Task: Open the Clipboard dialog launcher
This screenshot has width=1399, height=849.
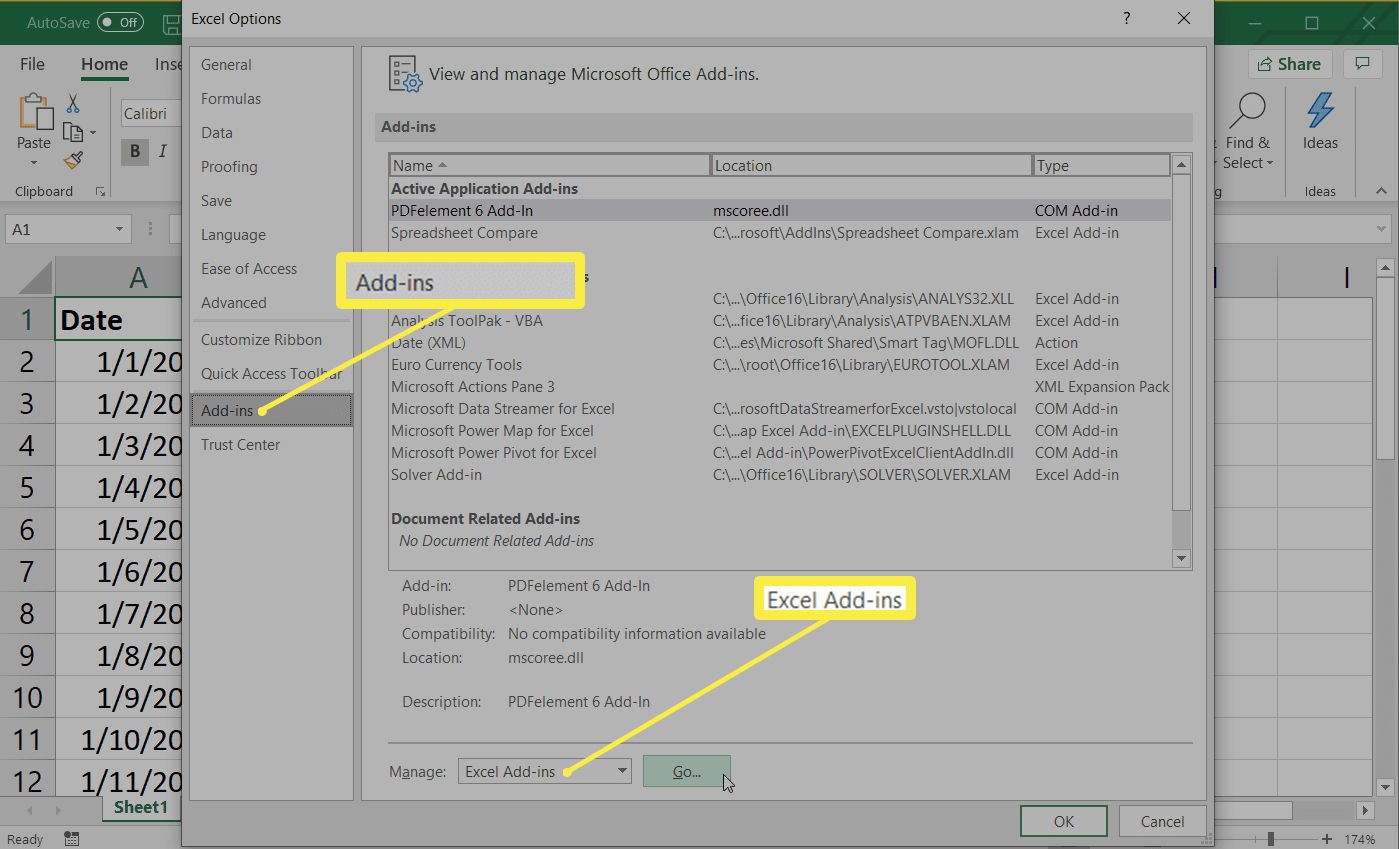Action: (99, 191)
